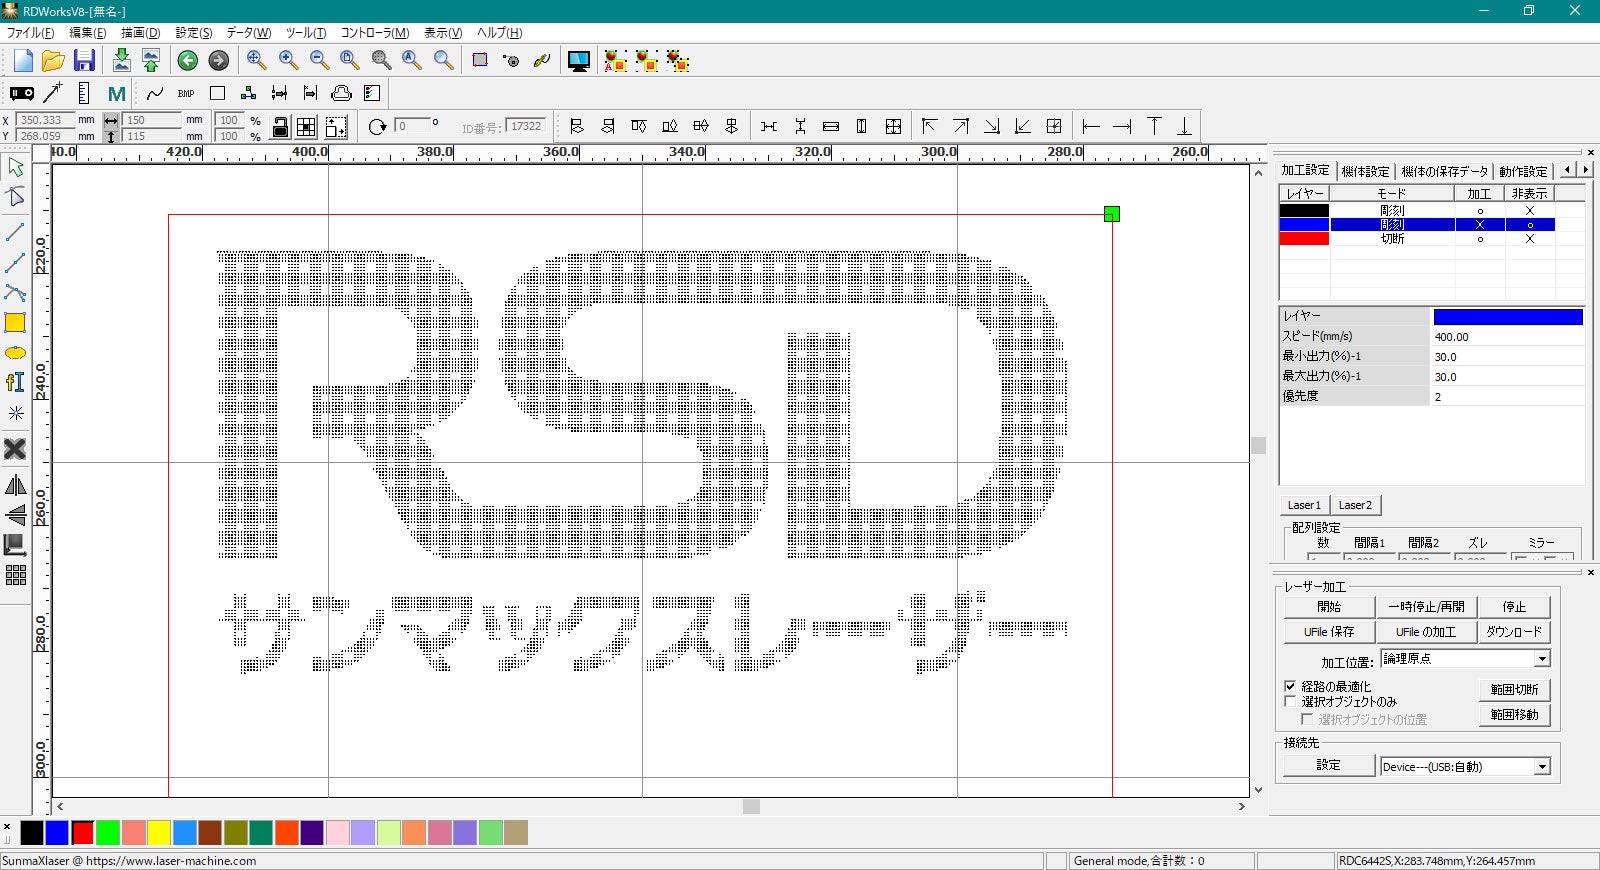Open file using folder icon

(x=53, y=61)
